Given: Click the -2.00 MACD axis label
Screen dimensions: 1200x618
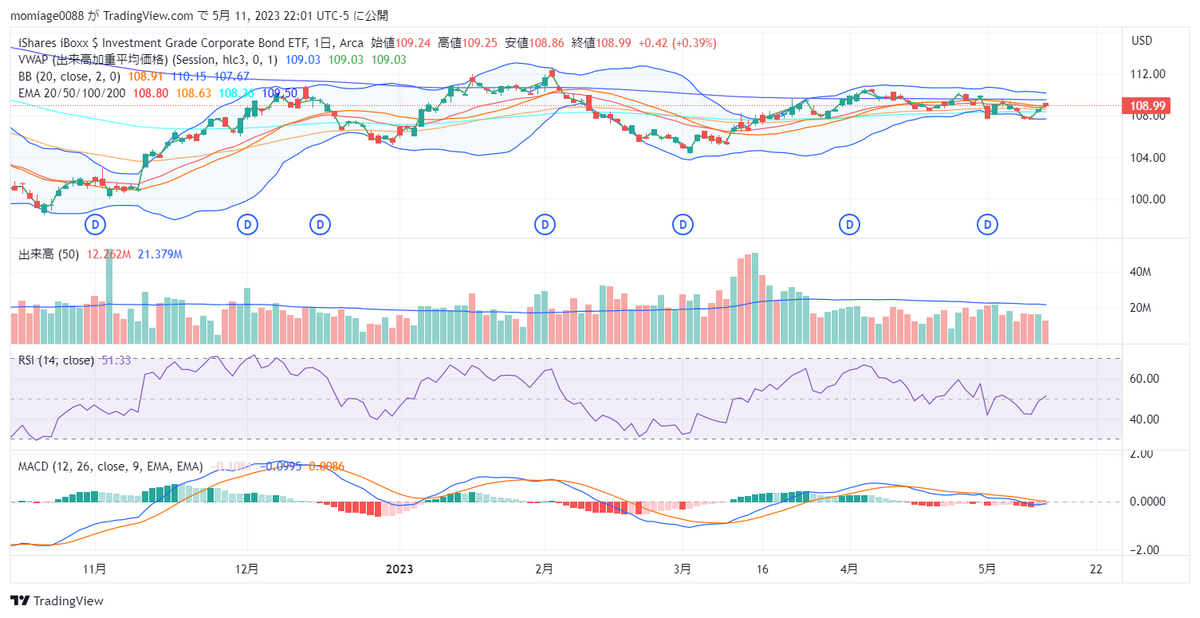Looking at the screenshot, I should point(1143,550).
